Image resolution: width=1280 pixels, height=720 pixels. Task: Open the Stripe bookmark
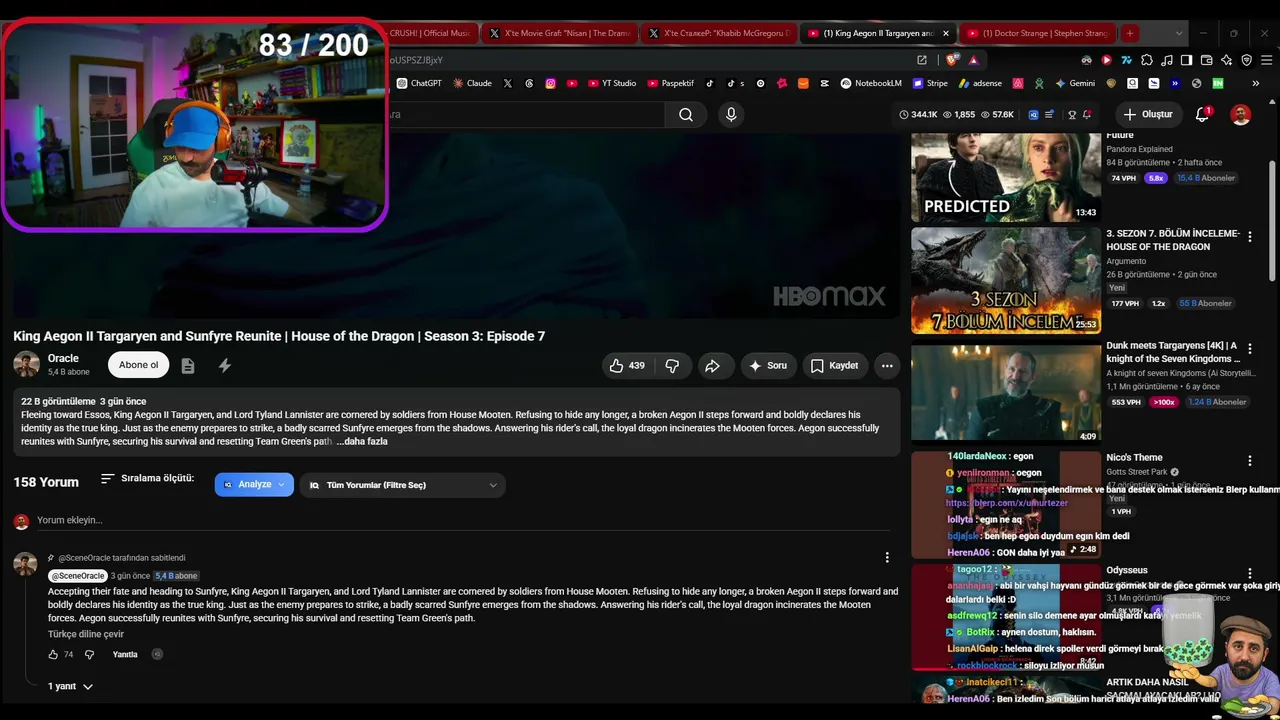click(930, 83)
